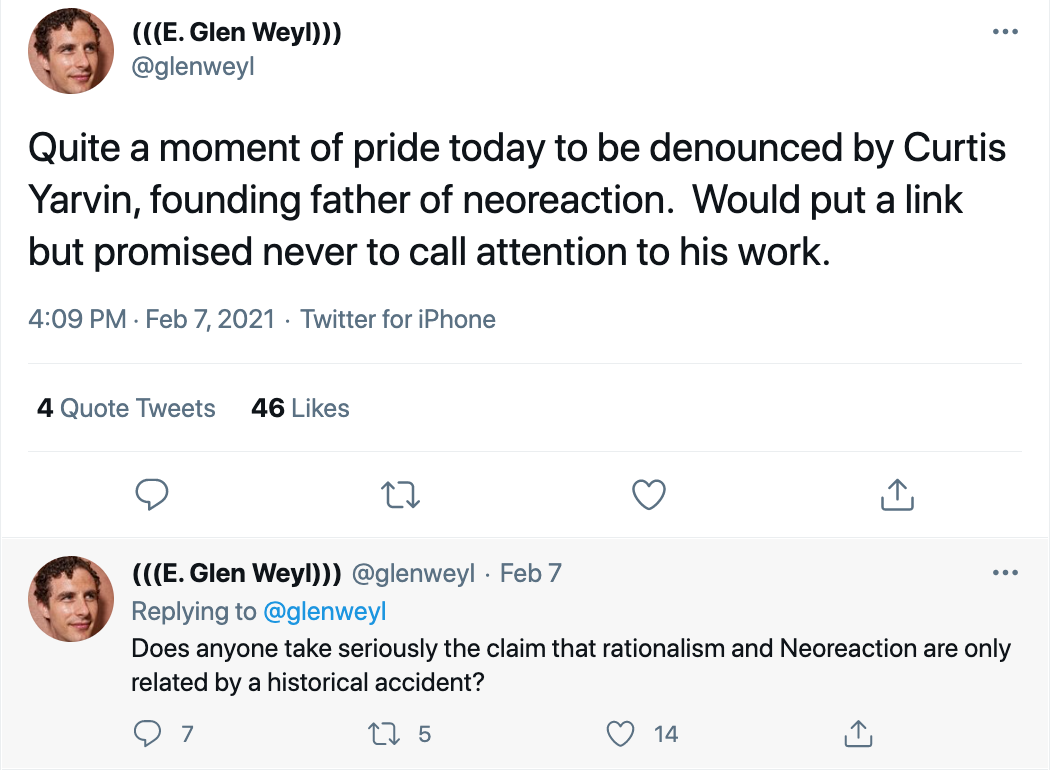
Task: Click @glenweyl link in Replying to
Action: [x=324, y=611]
